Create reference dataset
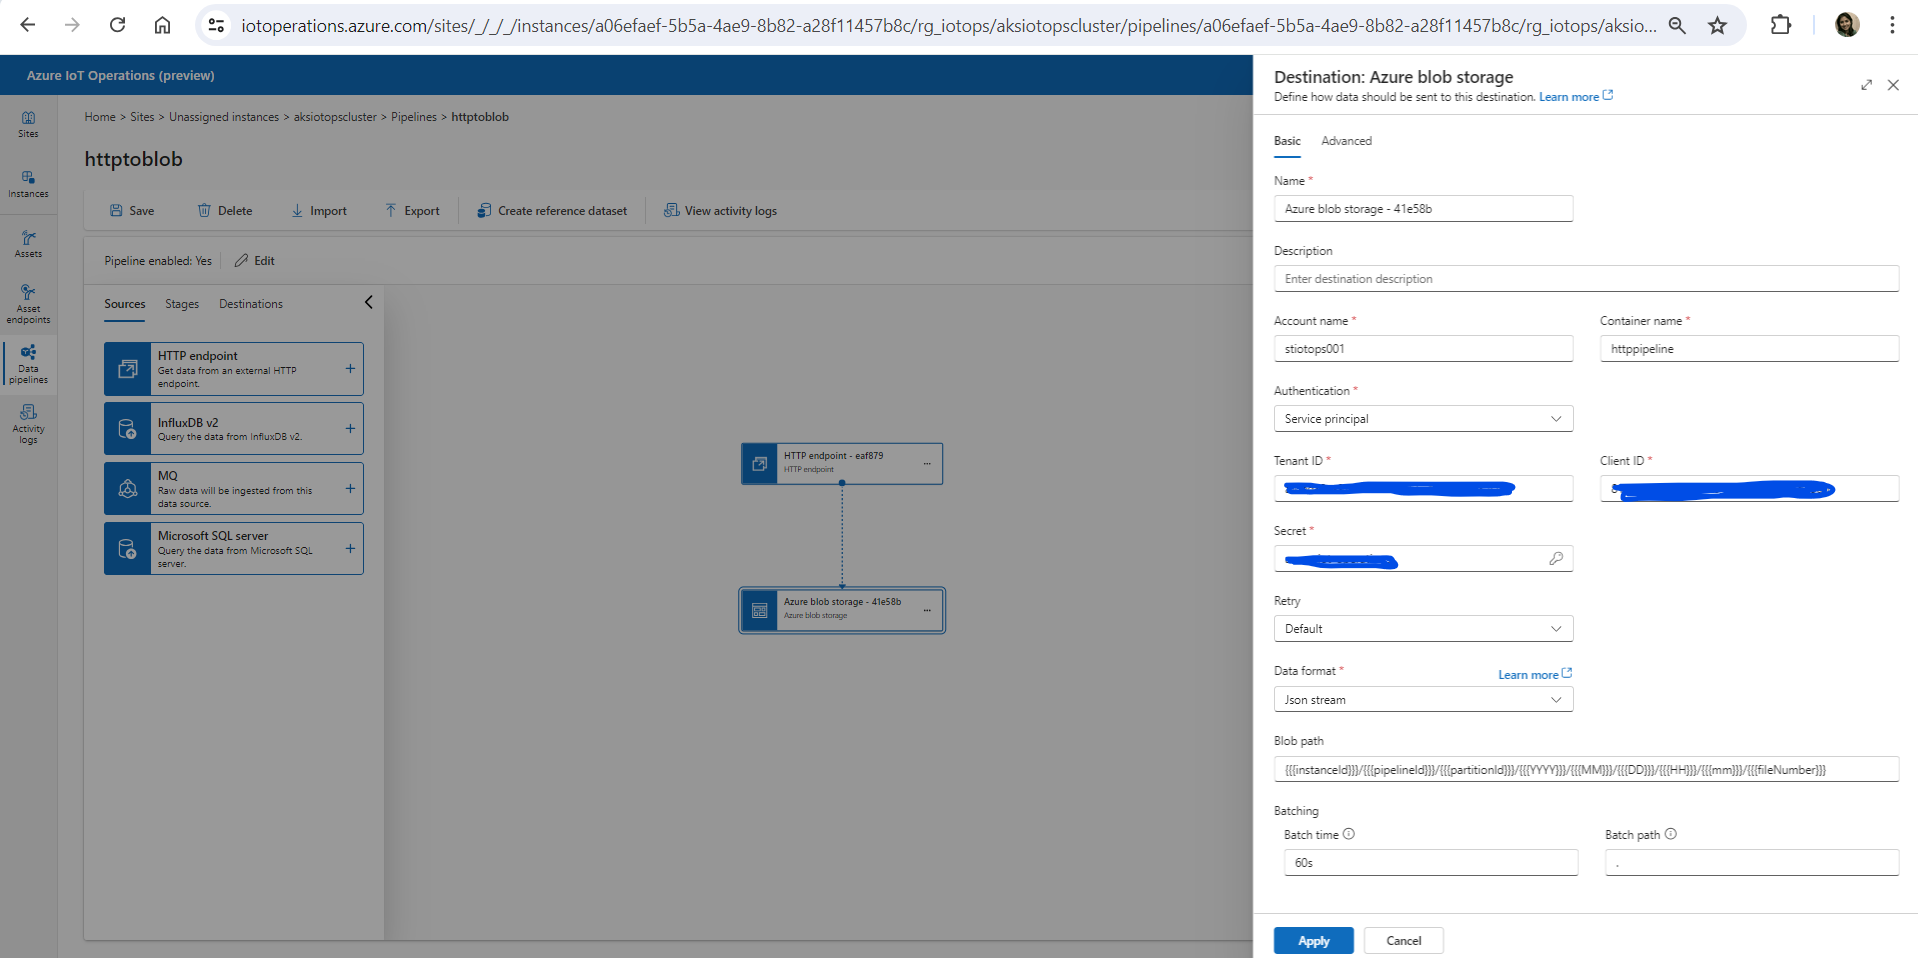Image resolution: width=1918 pixels, height=958 pixels. pyautogui.click(x=552, y=211)
